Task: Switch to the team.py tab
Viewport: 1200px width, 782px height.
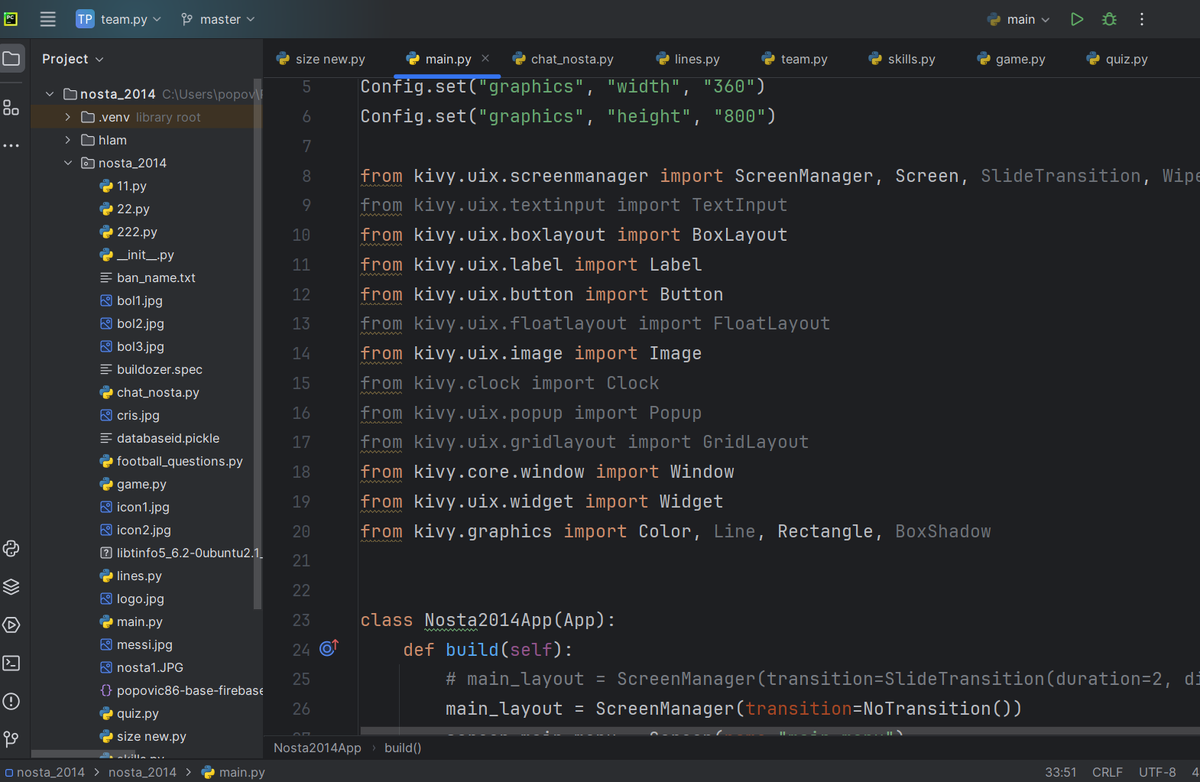Action: tap(795, 59)
